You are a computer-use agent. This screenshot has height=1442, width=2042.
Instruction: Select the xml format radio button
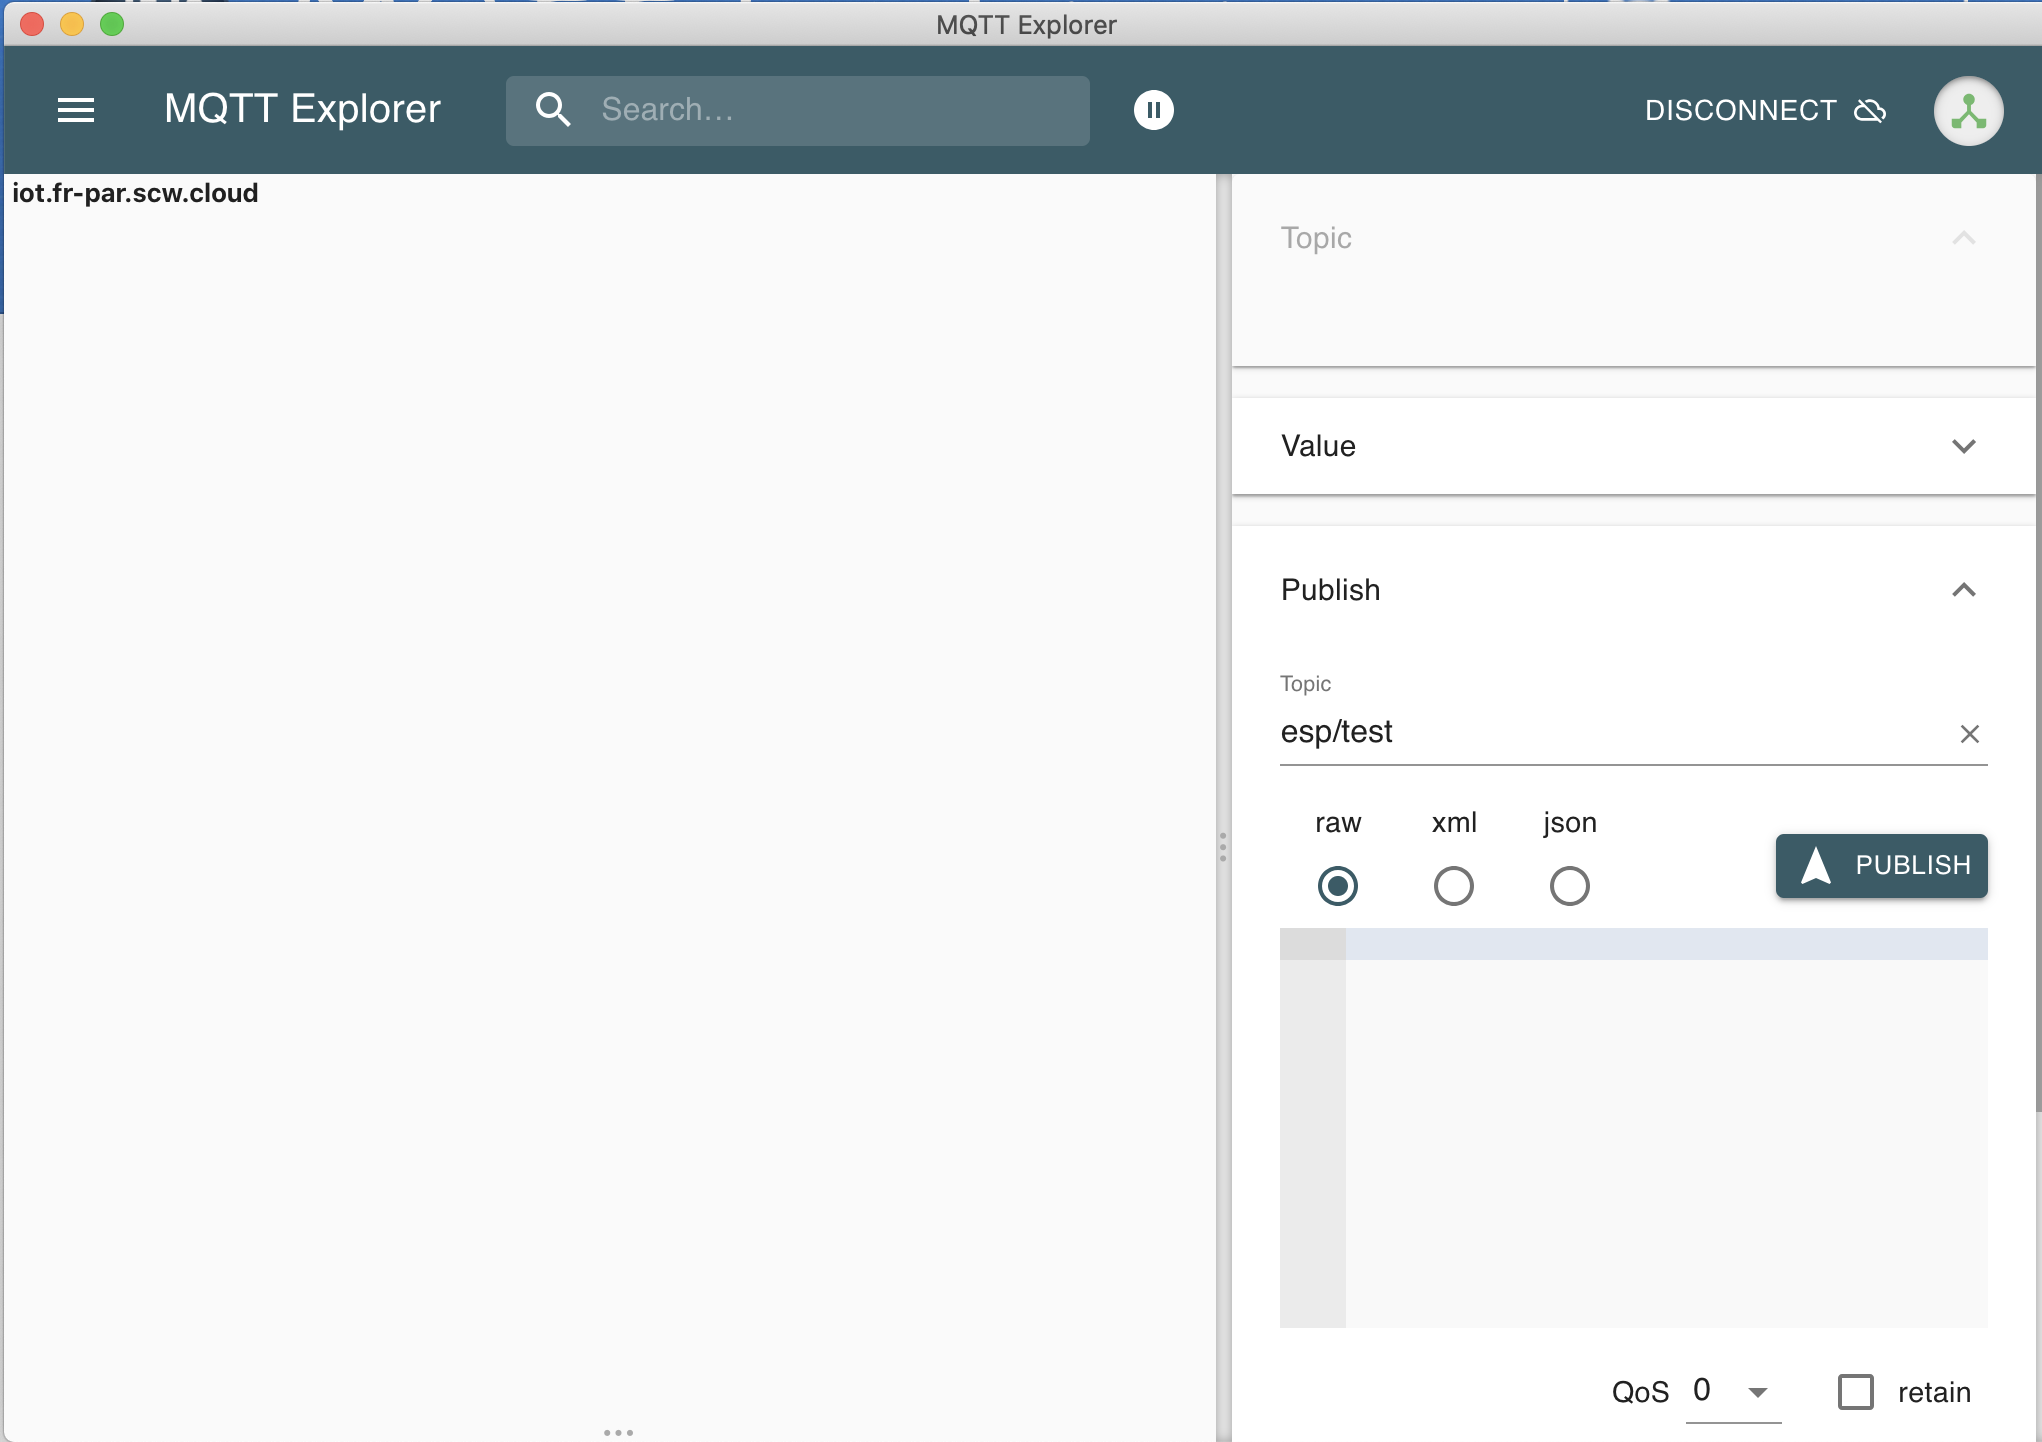pos(1453,886)
